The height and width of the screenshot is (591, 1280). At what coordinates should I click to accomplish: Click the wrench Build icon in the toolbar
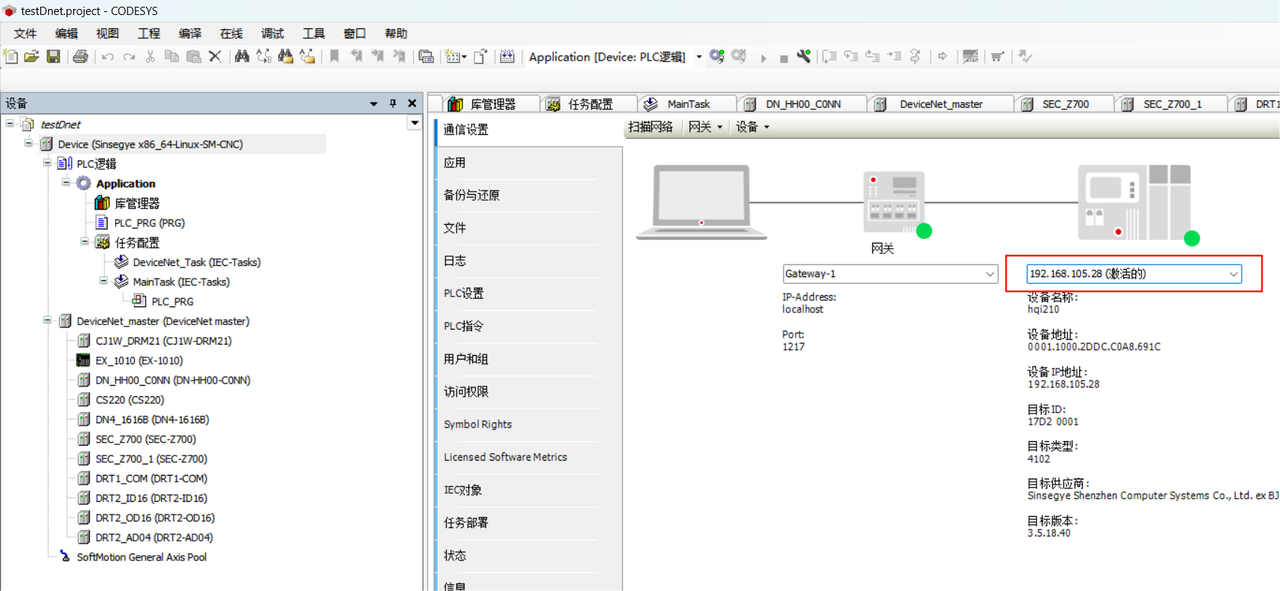803,57
